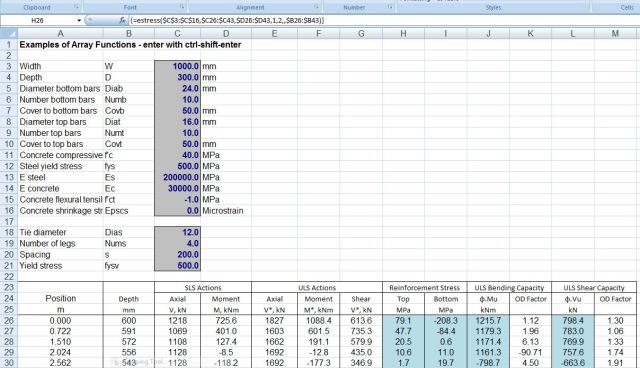640x368 pixels.
Task: Select column H header
Action: tap(403, 33)
